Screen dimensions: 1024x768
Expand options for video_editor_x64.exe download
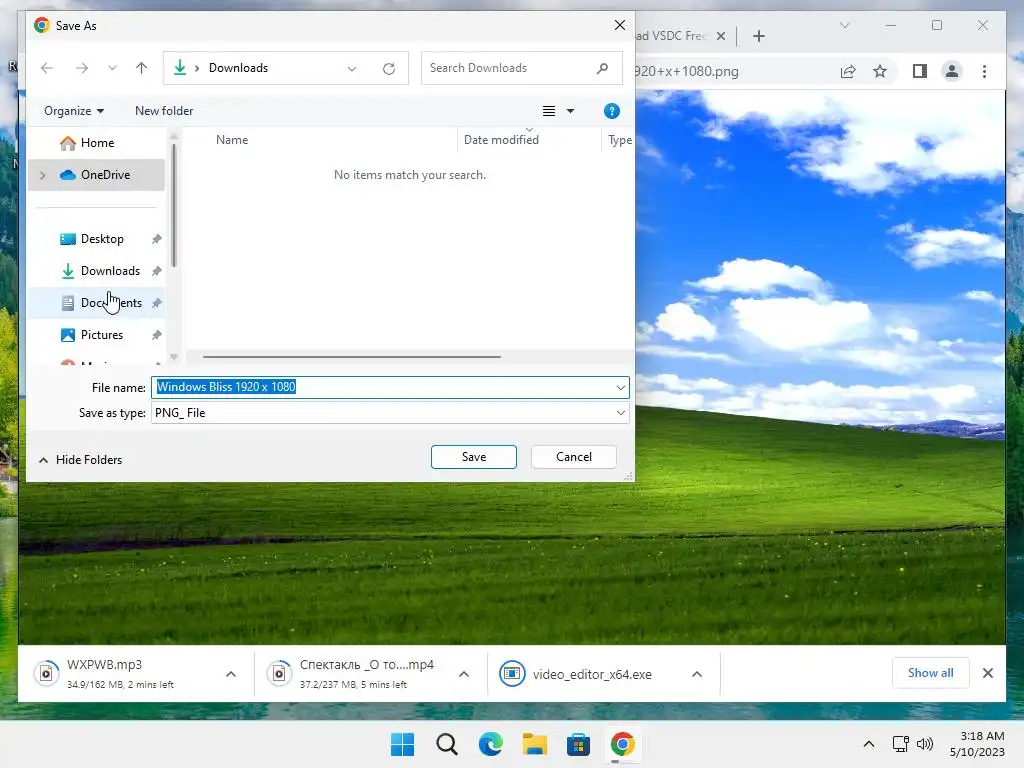pyautogui.click(x=697, y=674)
